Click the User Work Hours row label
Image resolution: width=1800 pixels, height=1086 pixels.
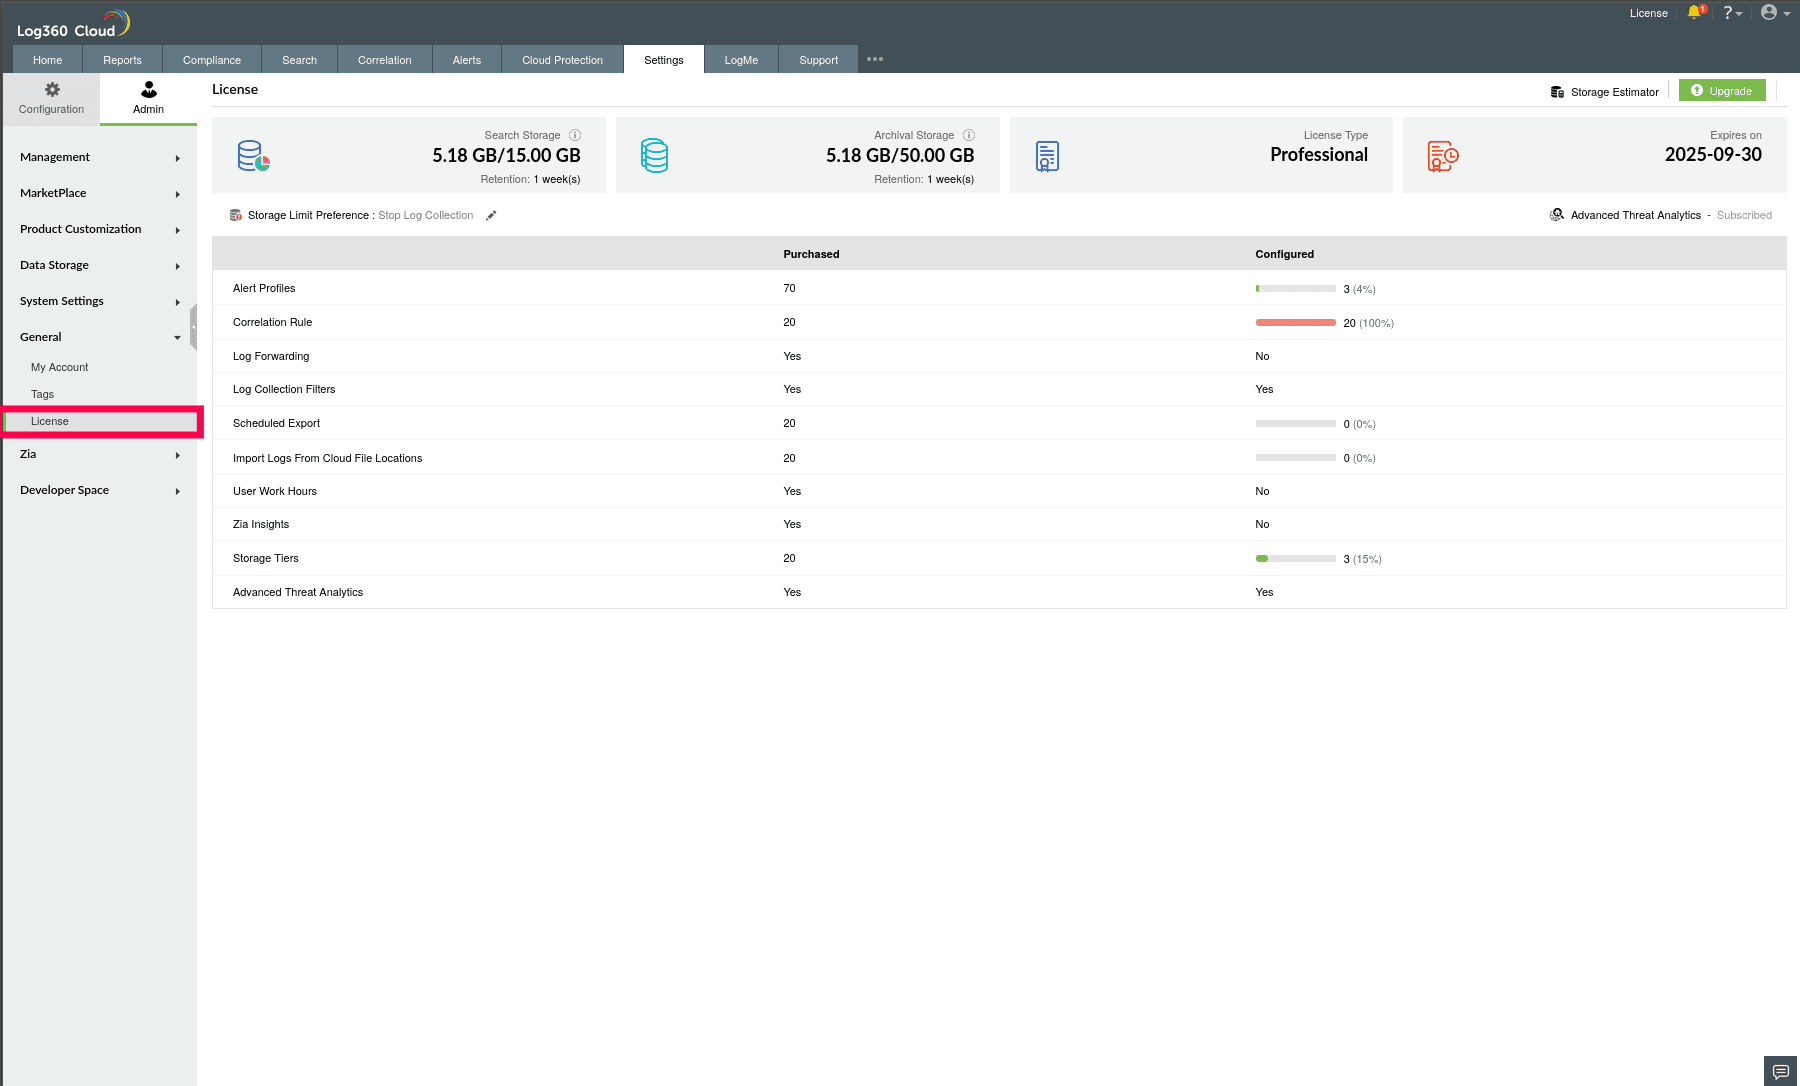275,491
